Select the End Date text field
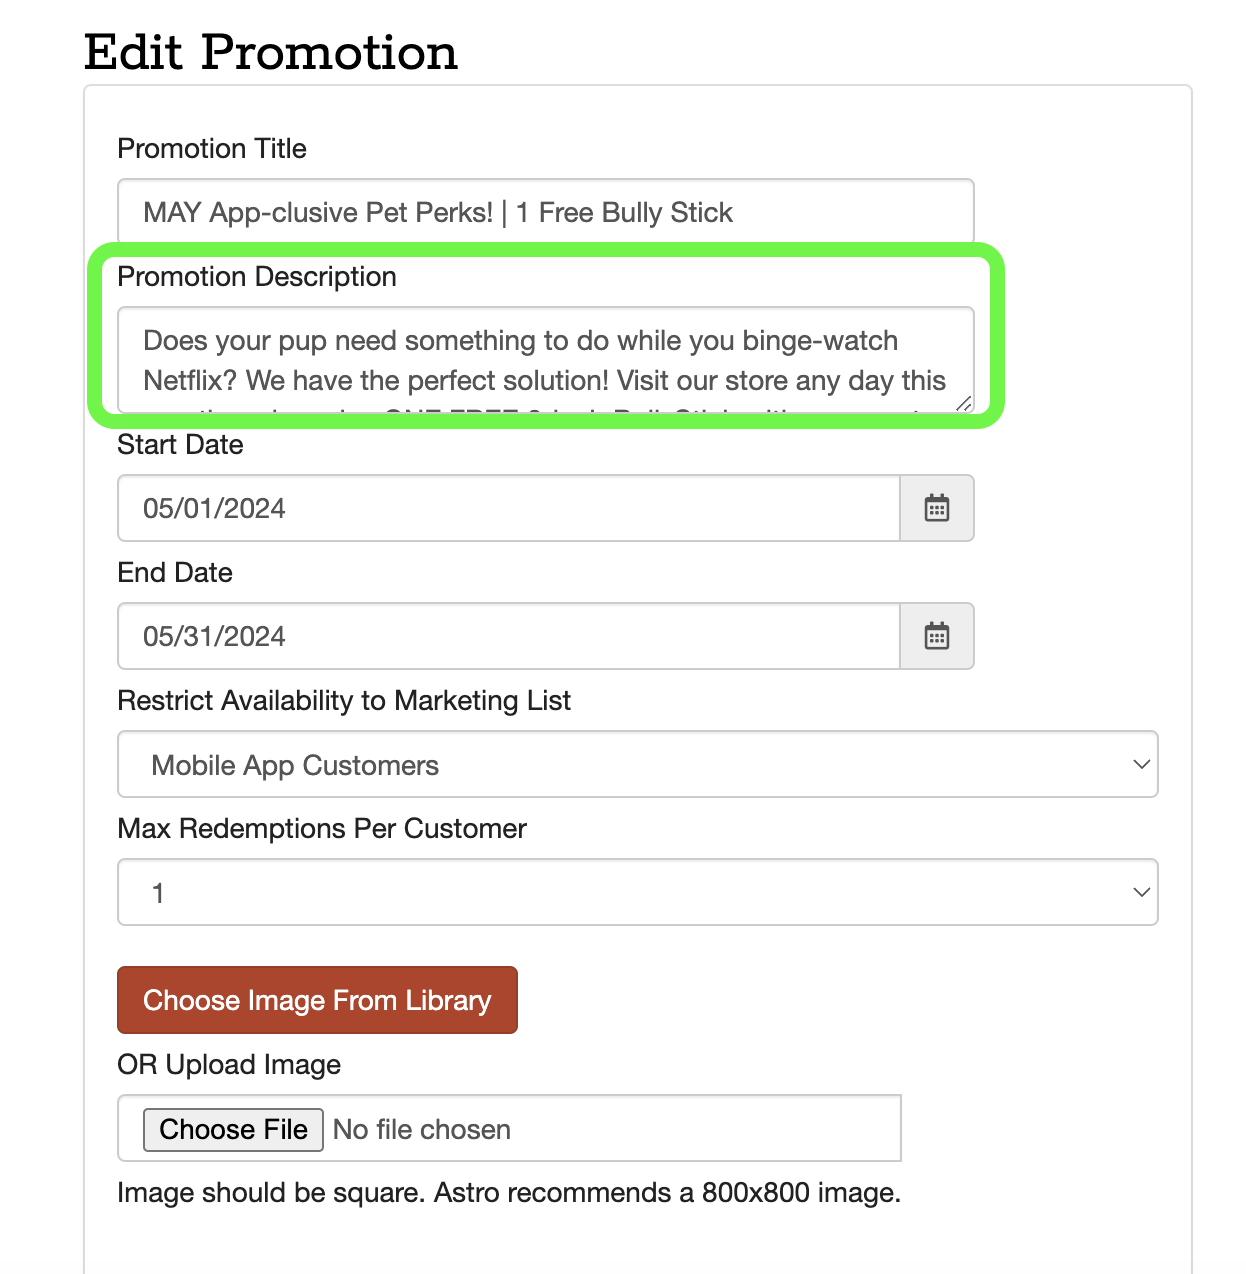The height and width of the screenshot is (1274, 1246). (508, 636)
